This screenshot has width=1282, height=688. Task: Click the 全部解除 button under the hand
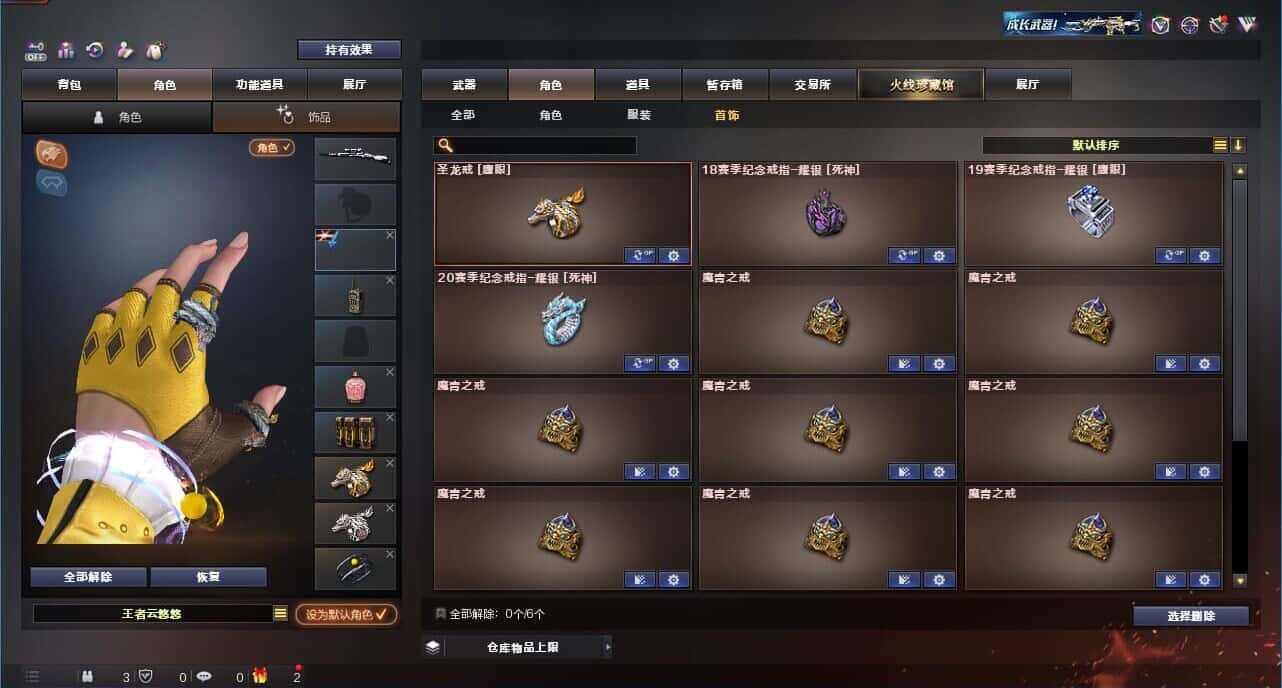[x=88, y=577]
